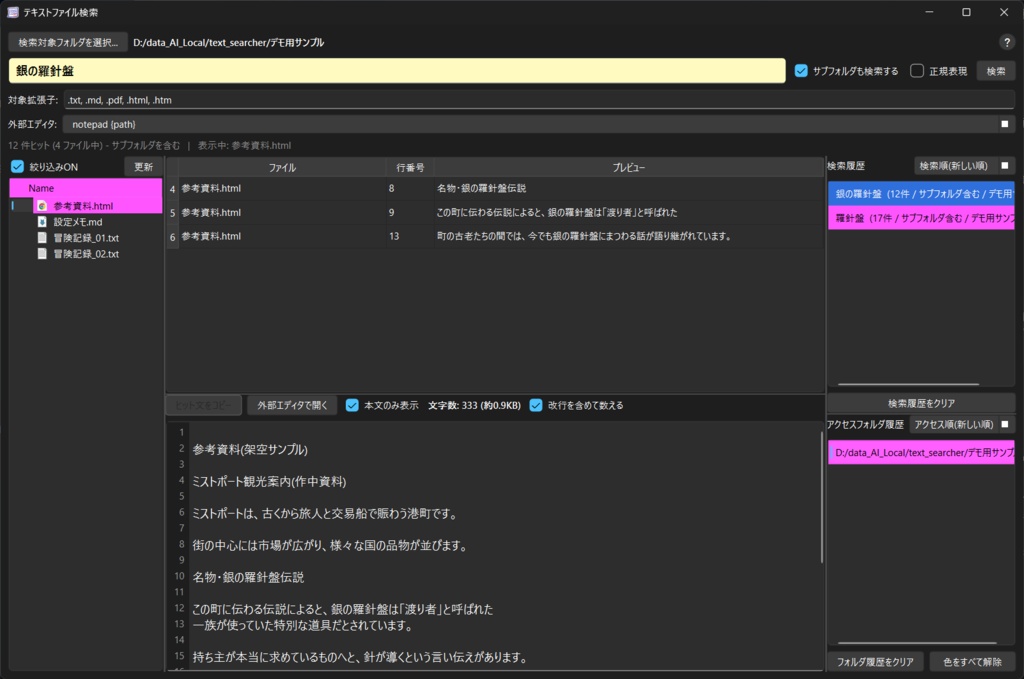Viewport: 1024px width, 679px height.
Task: Open the 検索順(新しい順) sort dropdown
Action: click(964, 166)
